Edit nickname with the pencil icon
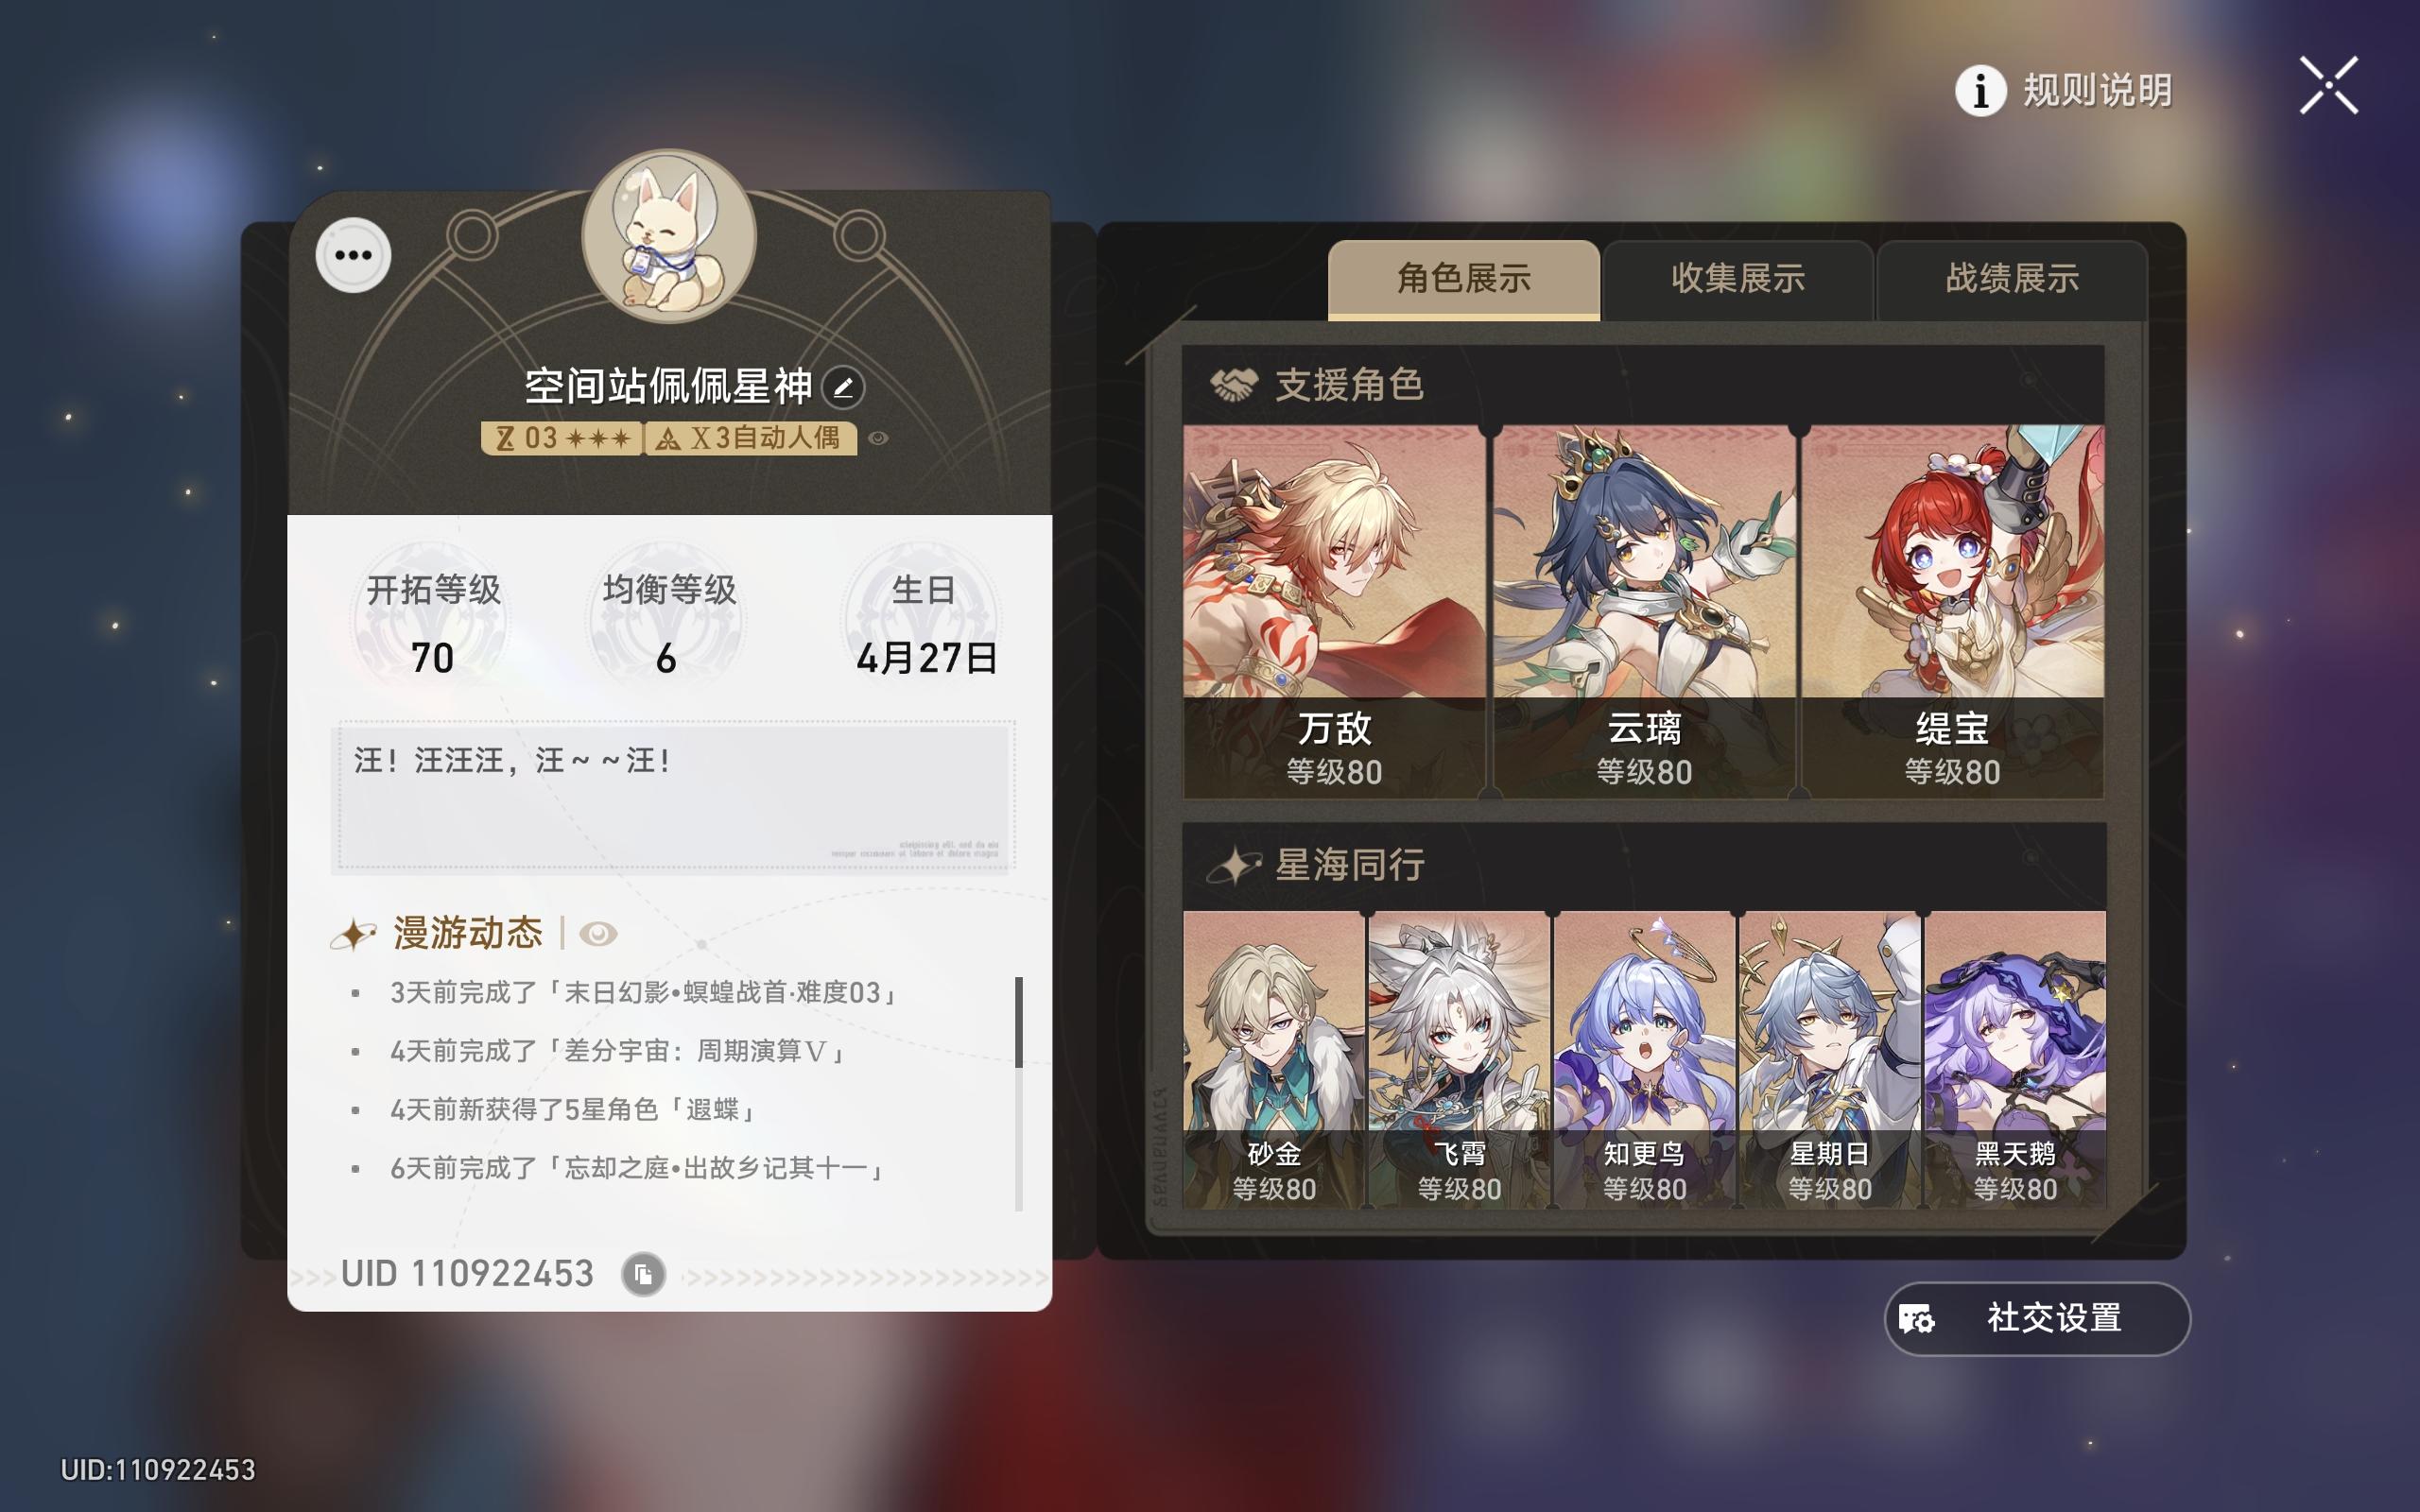Screen dimensions: 2420x1512 click(x=843, y=387)
